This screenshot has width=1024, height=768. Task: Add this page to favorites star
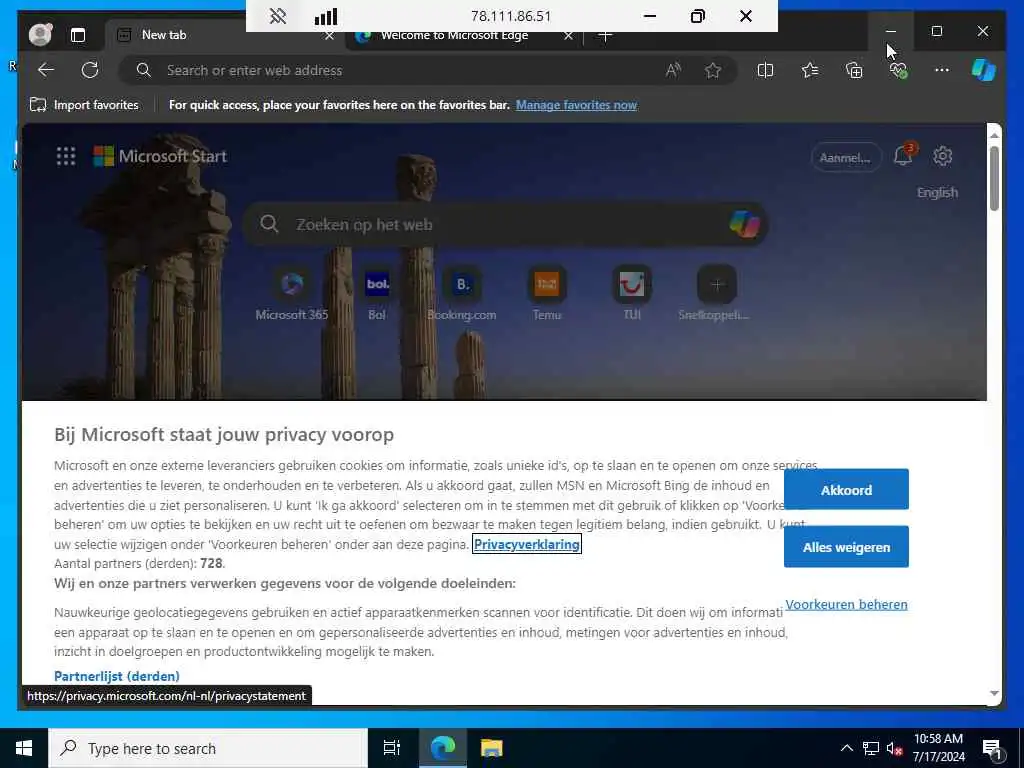click(712, 71)
